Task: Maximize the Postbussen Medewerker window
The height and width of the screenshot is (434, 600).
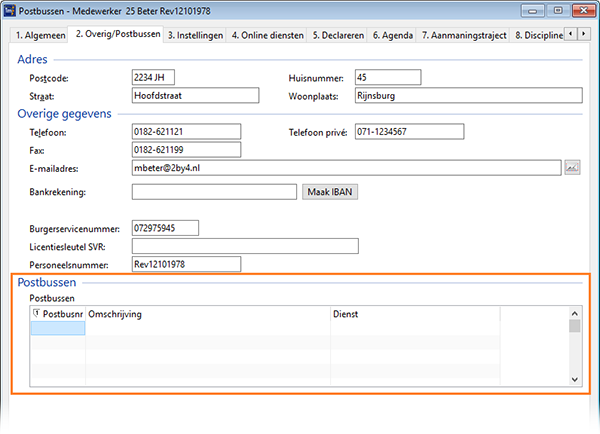Action: [558, 11]
